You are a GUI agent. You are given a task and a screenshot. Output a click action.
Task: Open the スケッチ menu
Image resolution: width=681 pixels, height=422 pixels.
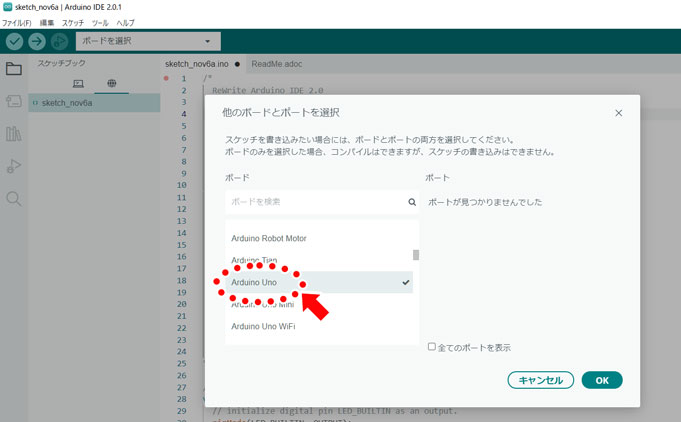(x=73, y=23)
